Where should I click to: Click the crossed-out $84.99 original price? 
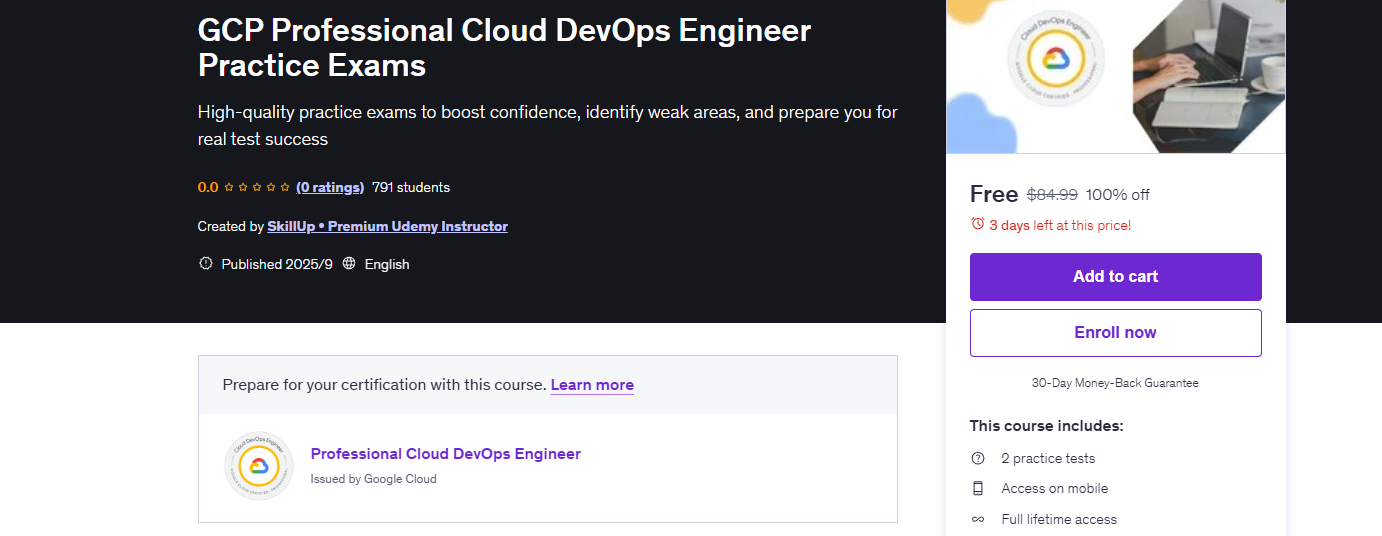click(1052, 195)
